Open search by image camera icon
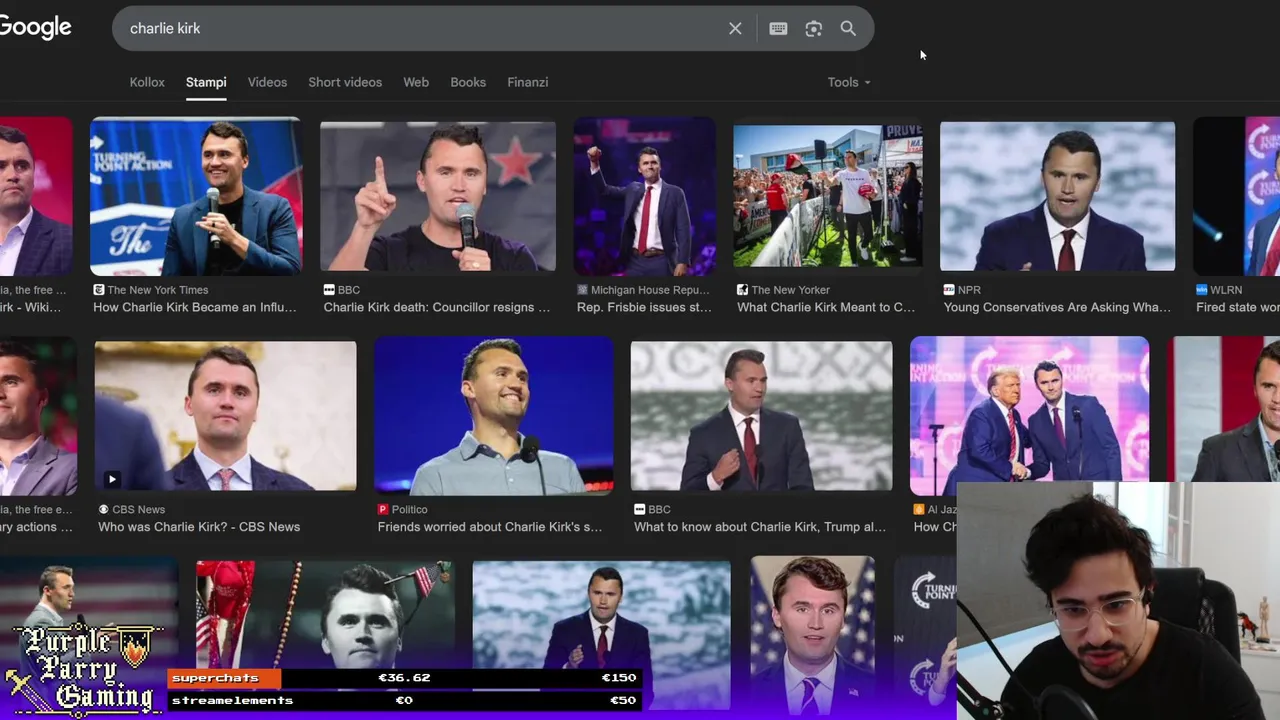Viewport: 1280px width, 720px height. click(813, 29)
